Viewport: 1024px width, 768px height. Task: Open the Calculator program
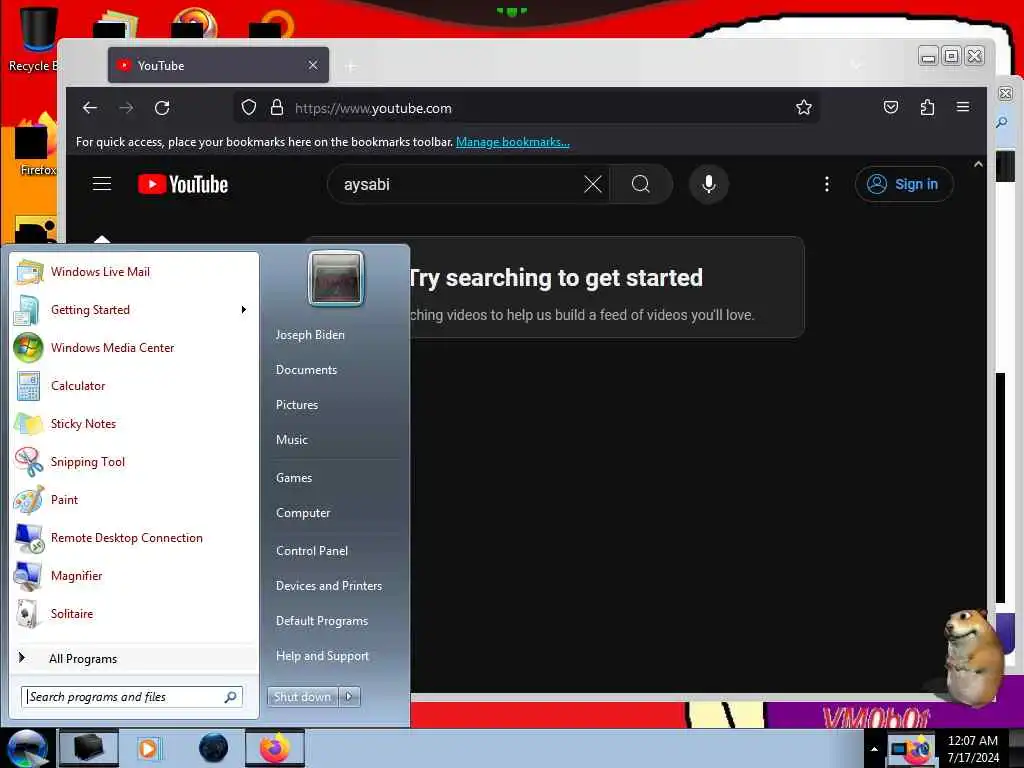coord(135,385)
